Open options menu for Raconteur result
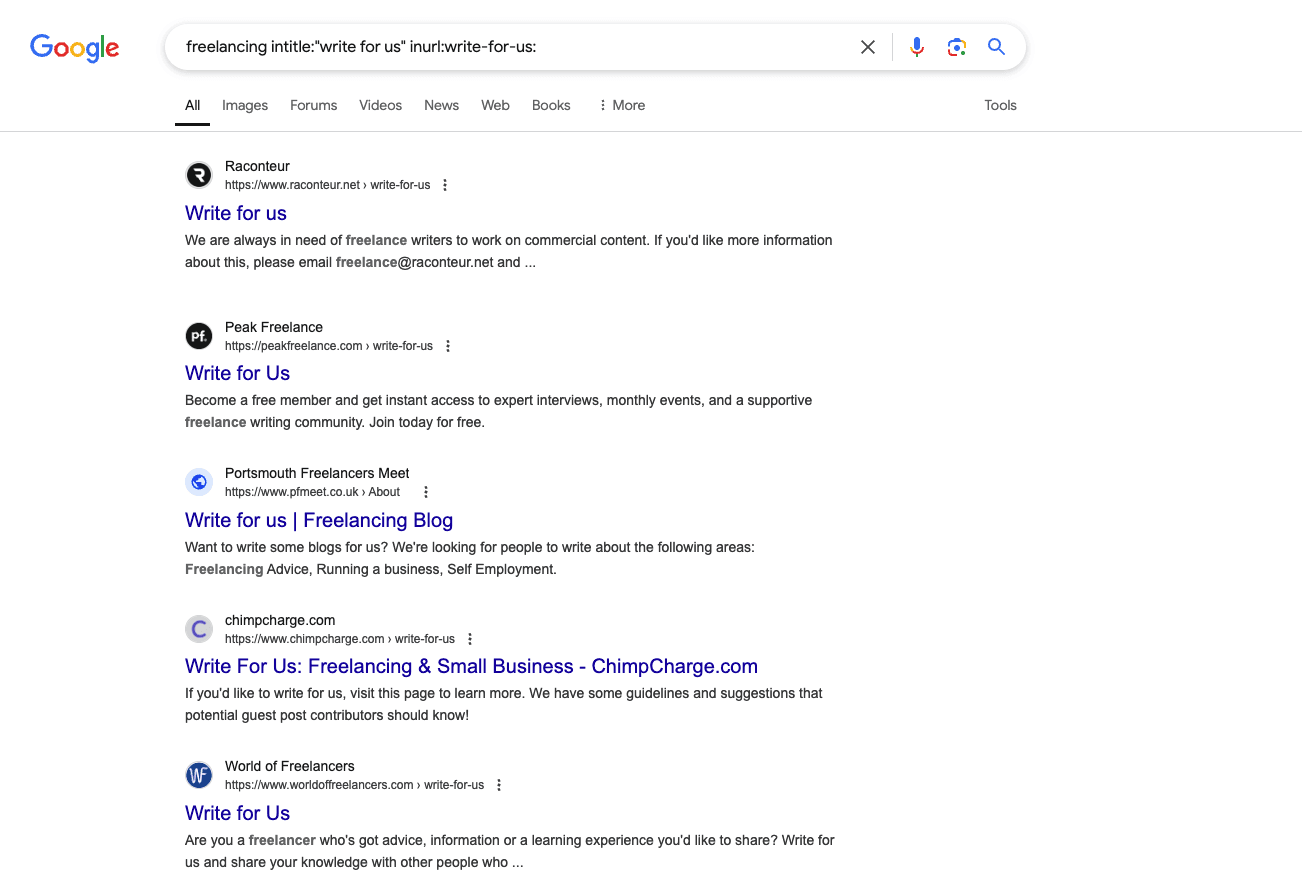The width and height of the screenshot is (1302, 891). pos(445,185)
